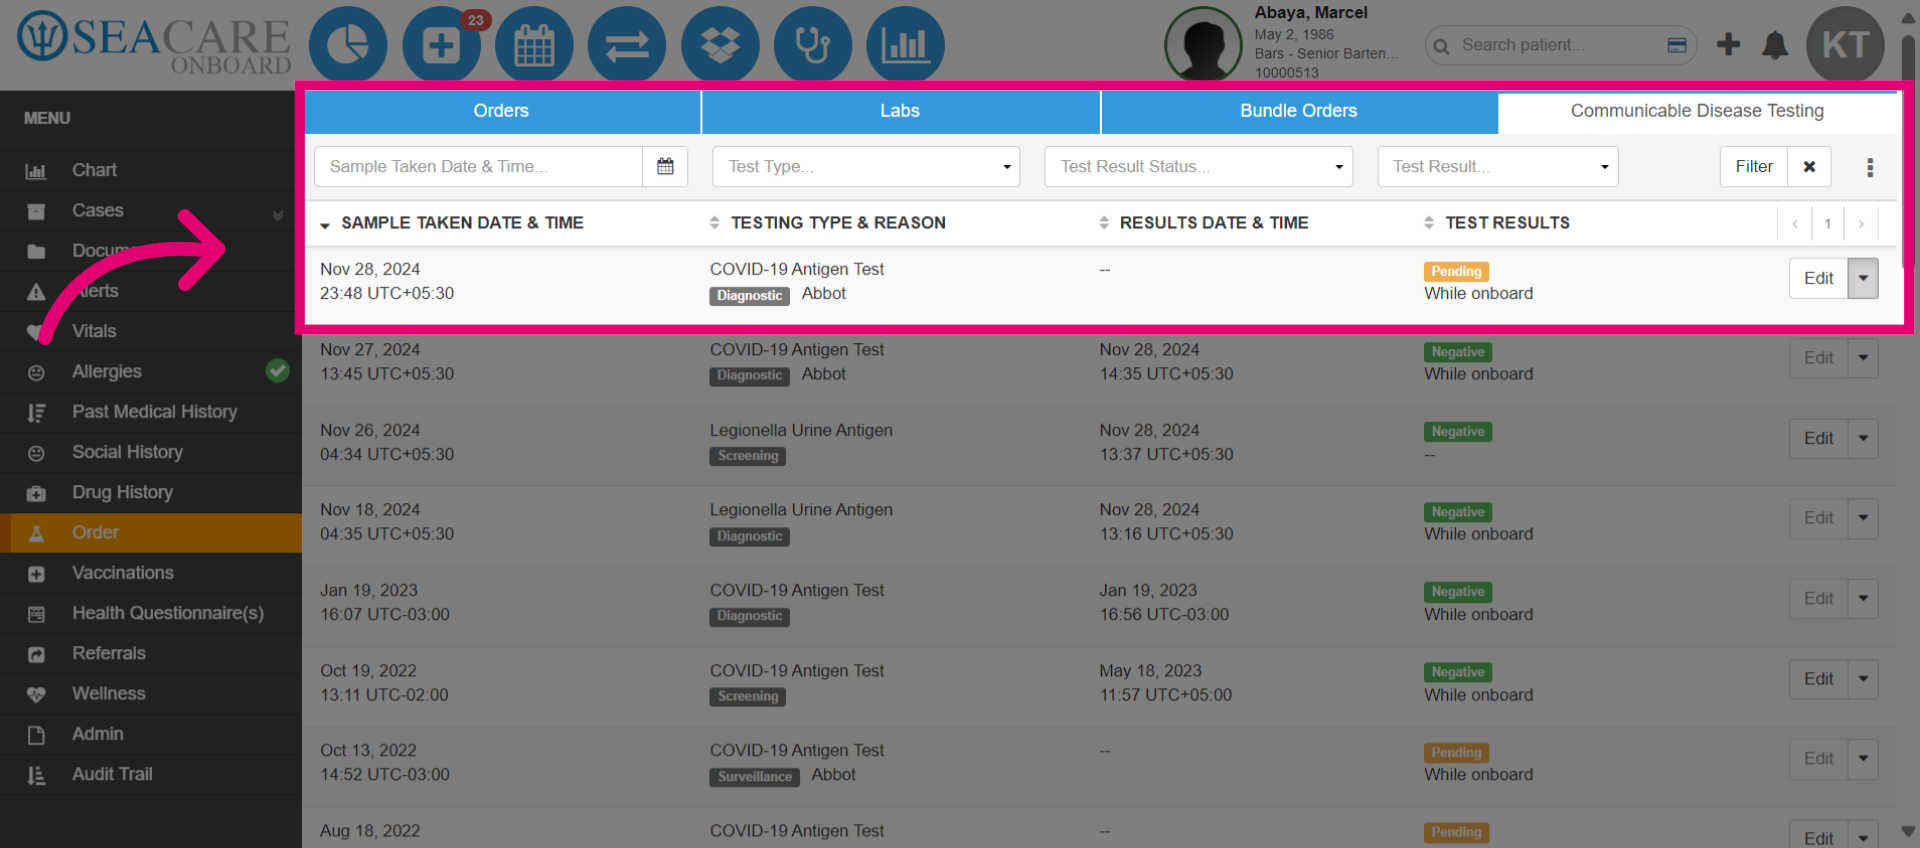
Task: Open Health Questionnaire(s) menu item
Action: click(x=151, y=613)
